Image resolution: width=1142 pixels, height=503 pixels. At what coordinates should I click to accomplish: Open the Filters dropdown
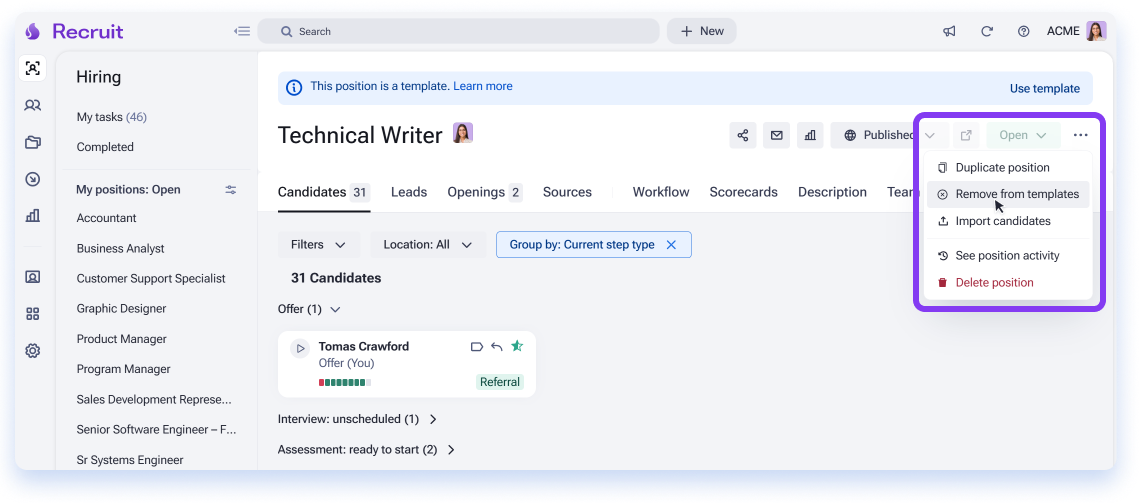[x=318, y=245]
